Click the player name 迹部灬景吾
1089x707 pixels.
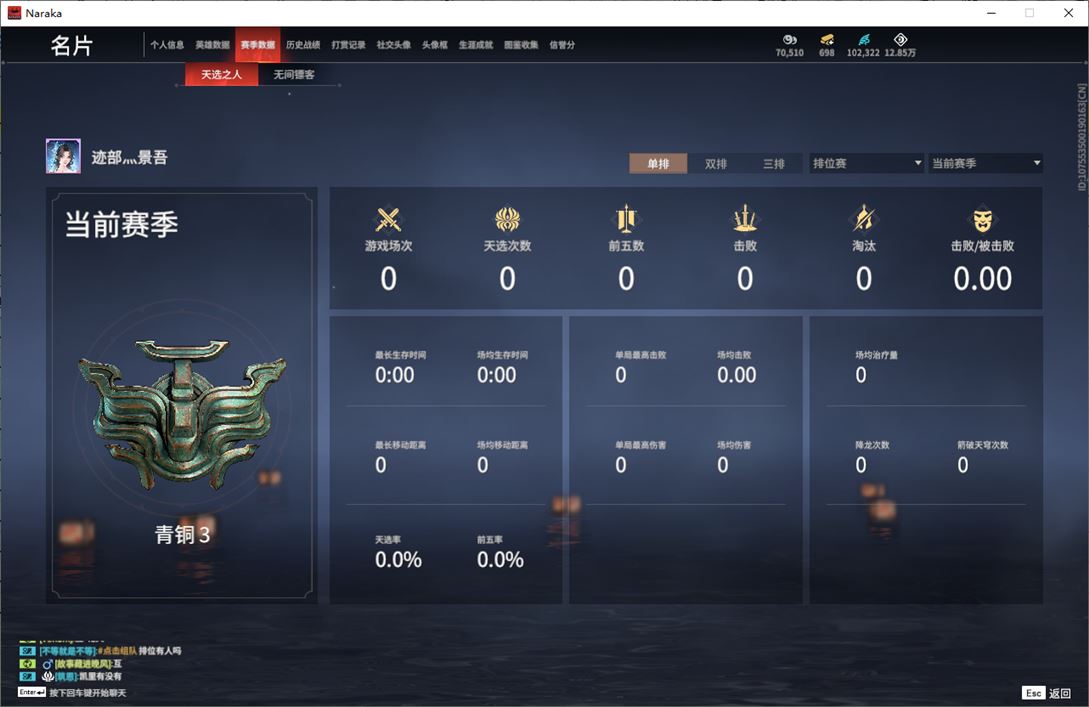coord(129,158)
